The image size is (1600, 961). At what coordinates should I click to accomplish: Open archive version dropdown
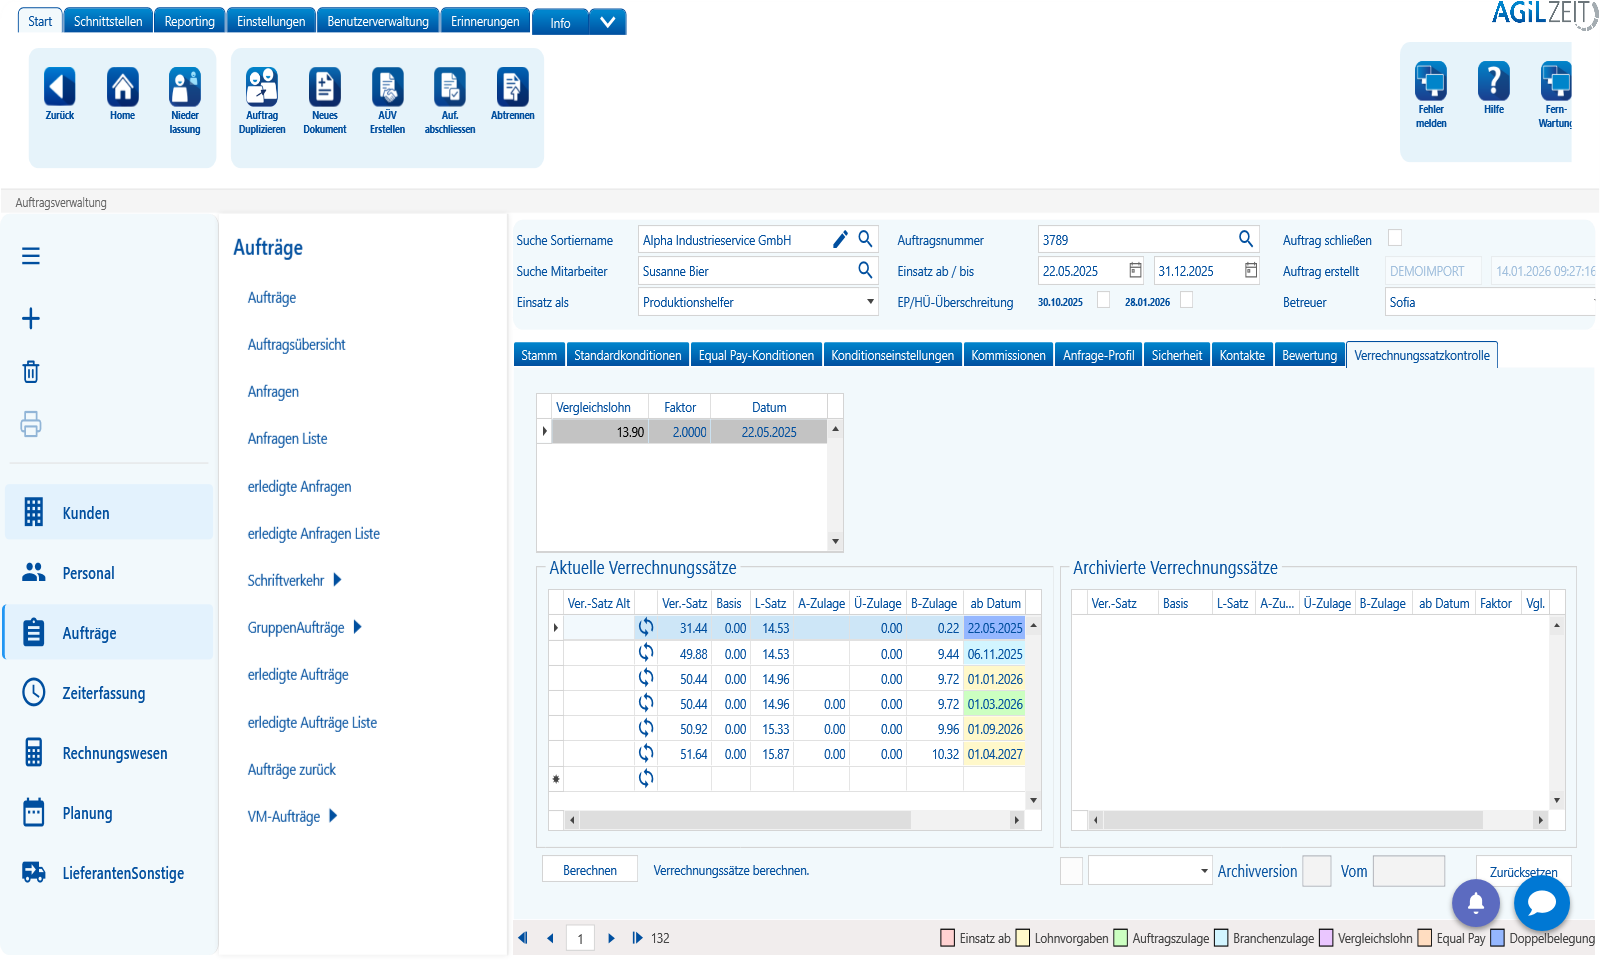[1204, 871]
